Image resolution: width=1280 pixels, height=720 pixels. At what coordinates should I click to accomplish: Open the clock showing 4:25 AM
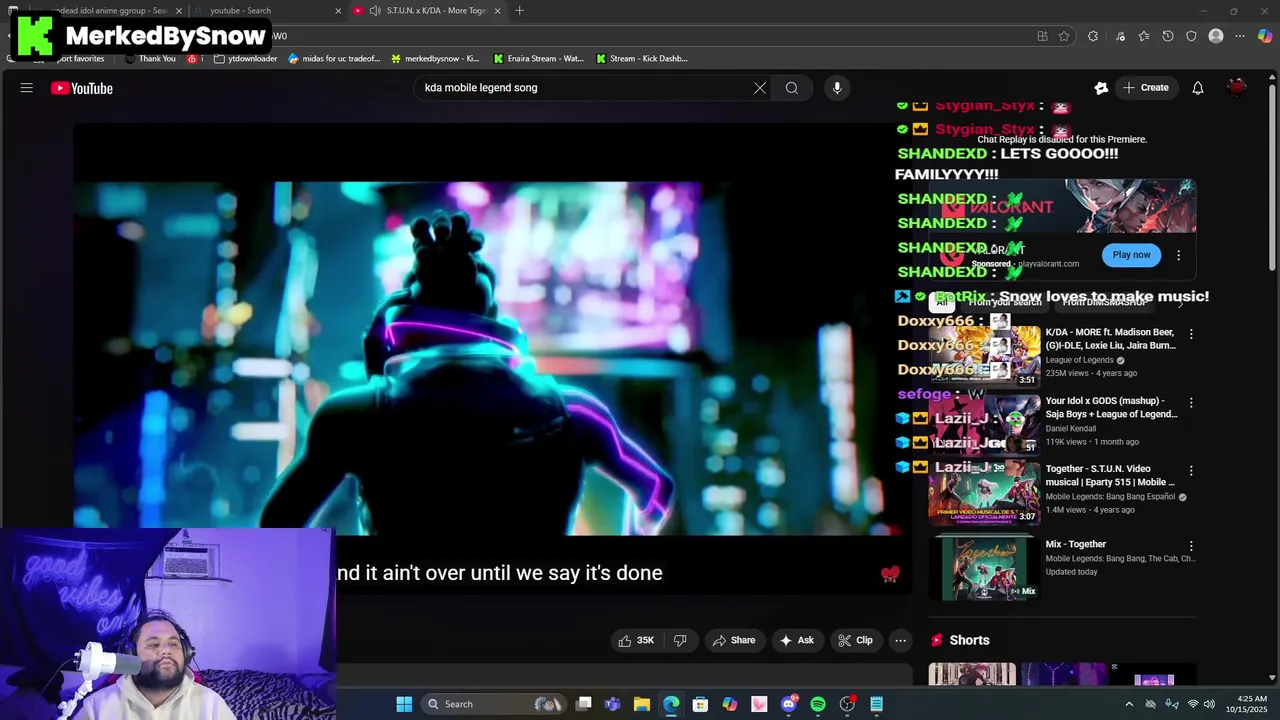[x=1252, y=704]
